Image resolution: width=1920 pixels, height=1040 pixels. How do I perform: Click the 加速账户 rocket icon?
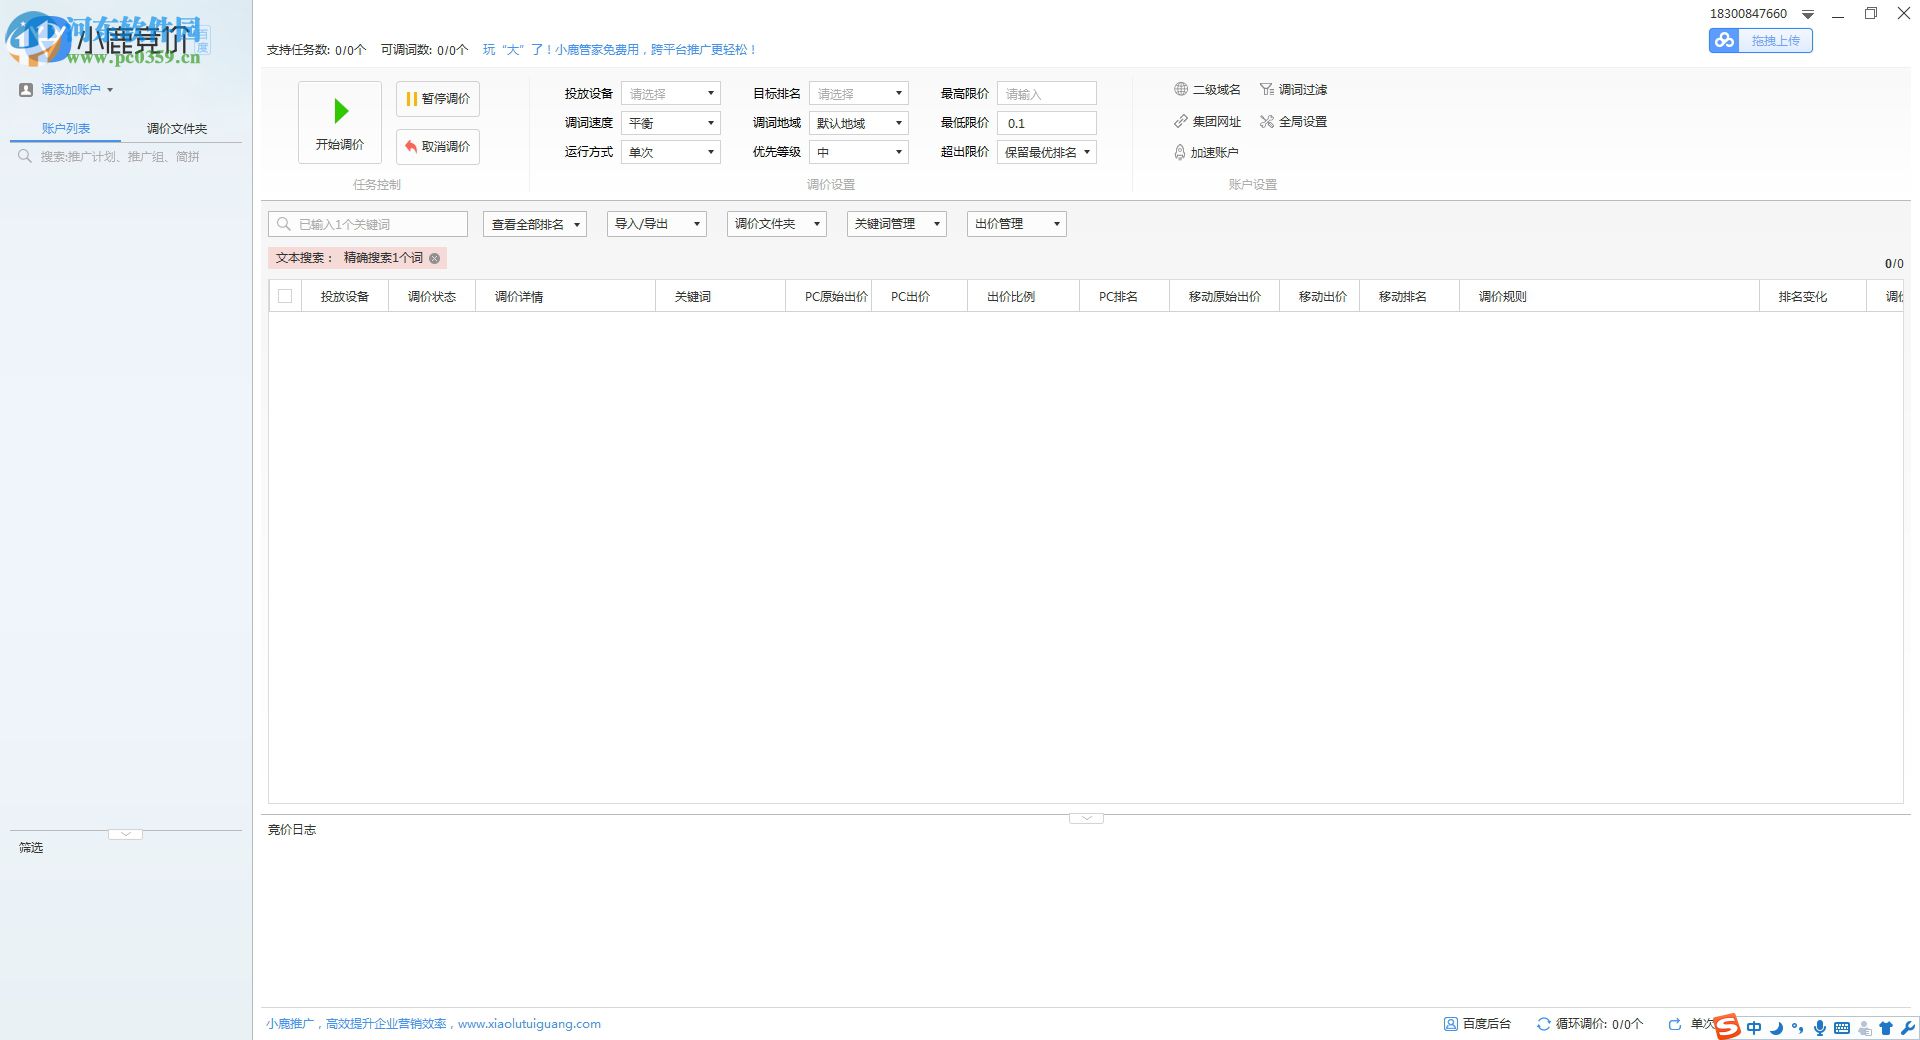click(x=1180, y=152)
